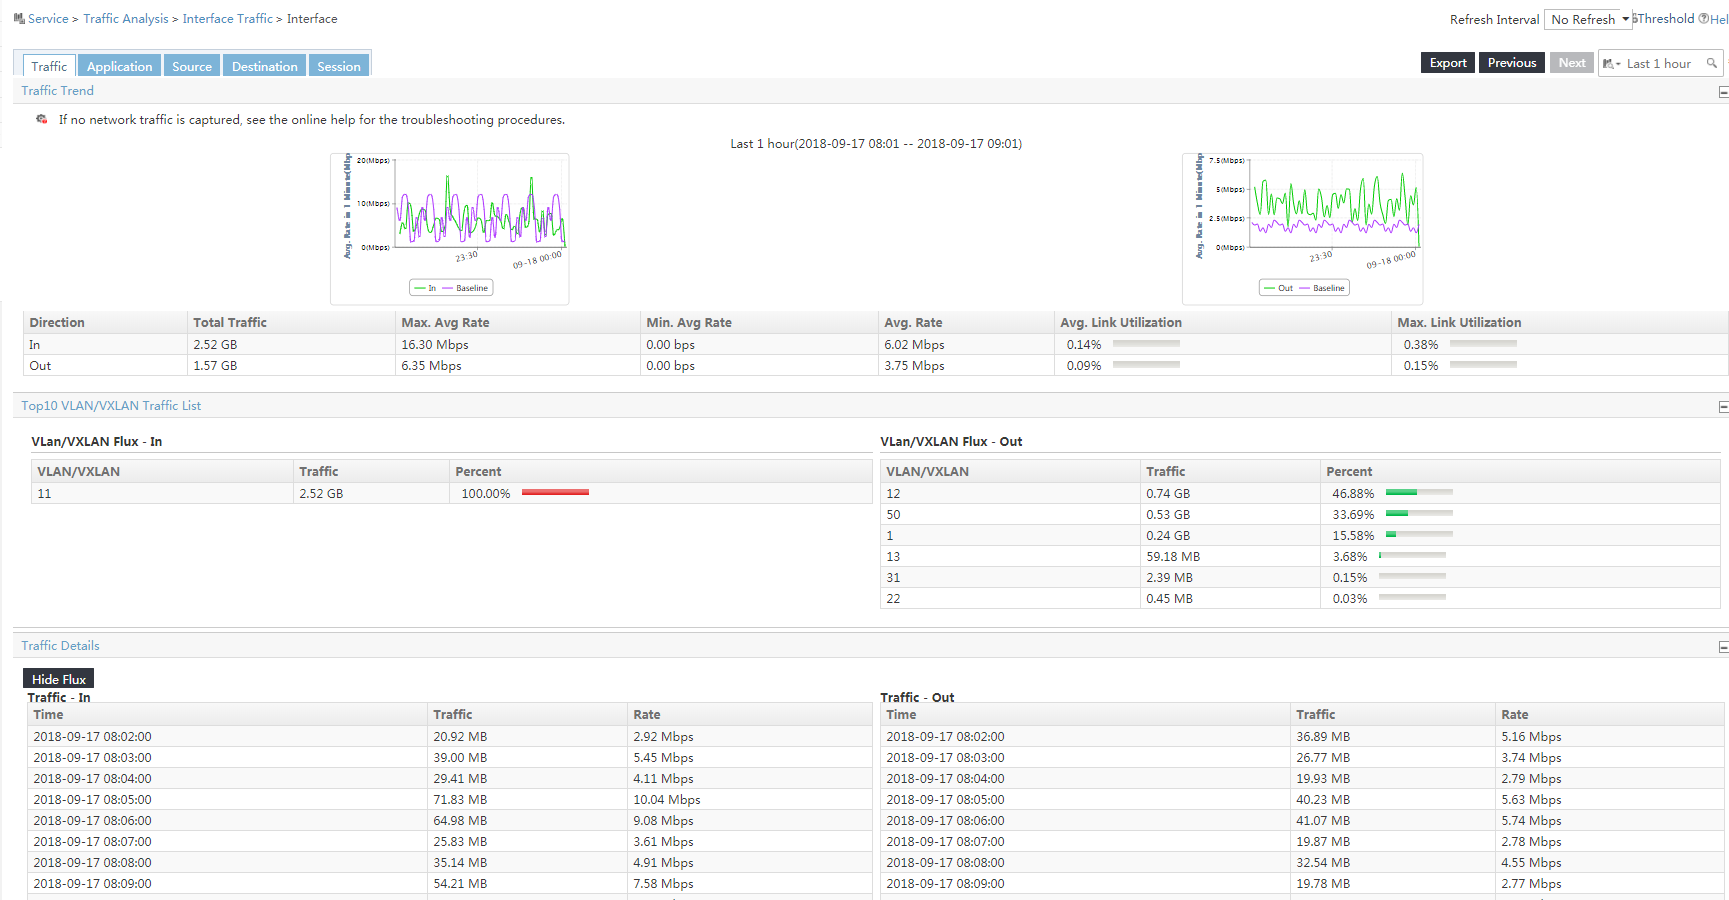This screenshot has width=1729, height=900.
Task: Click the Traffic-In 08:09:00 row's 54.21 MB
Action: point(460,883)
